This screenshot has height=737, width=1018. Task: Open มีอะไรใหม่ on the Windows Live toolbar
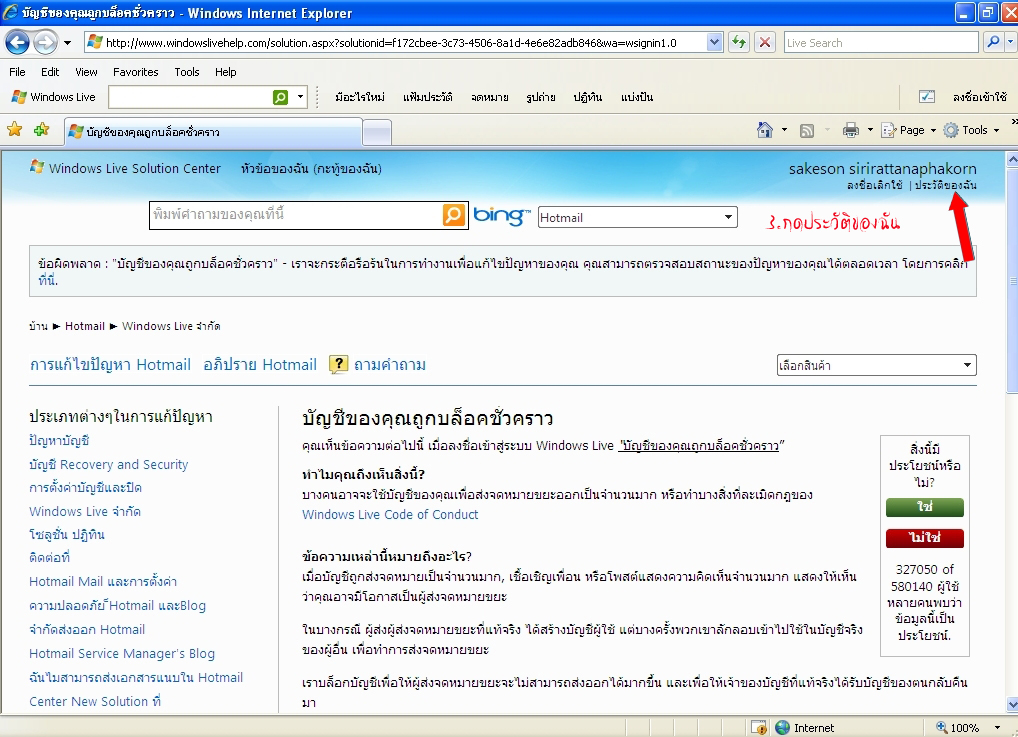click(360, 97)
